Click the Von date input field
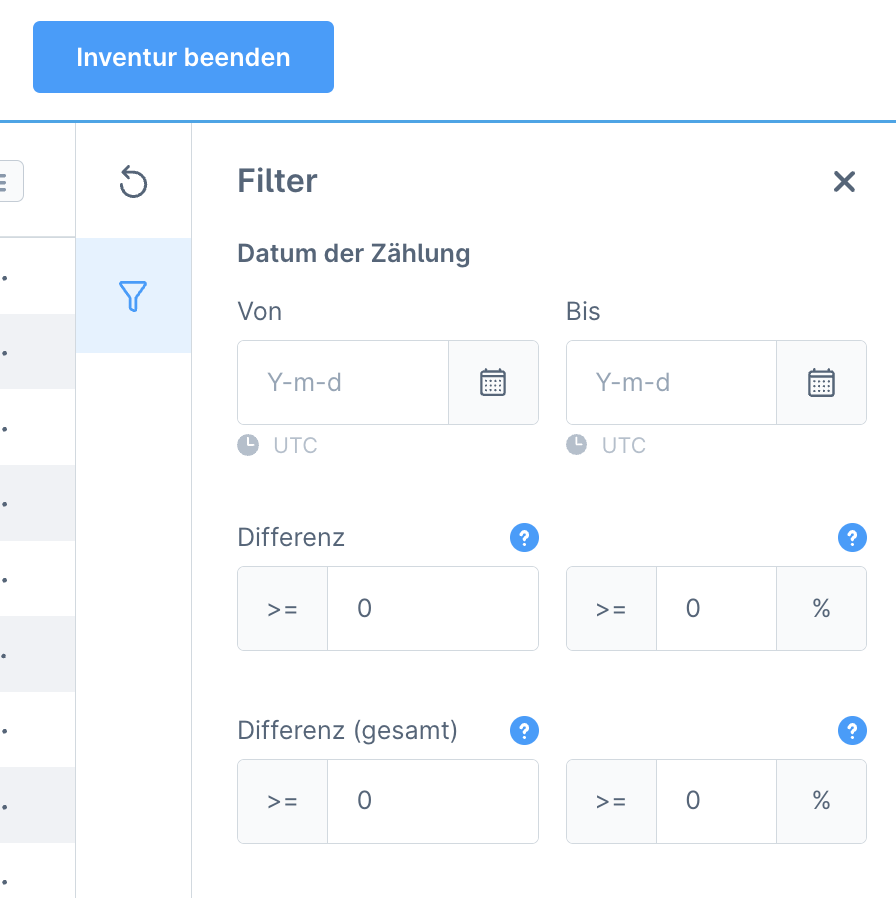The width and height of the screenshot is (896, 898). 342,382
